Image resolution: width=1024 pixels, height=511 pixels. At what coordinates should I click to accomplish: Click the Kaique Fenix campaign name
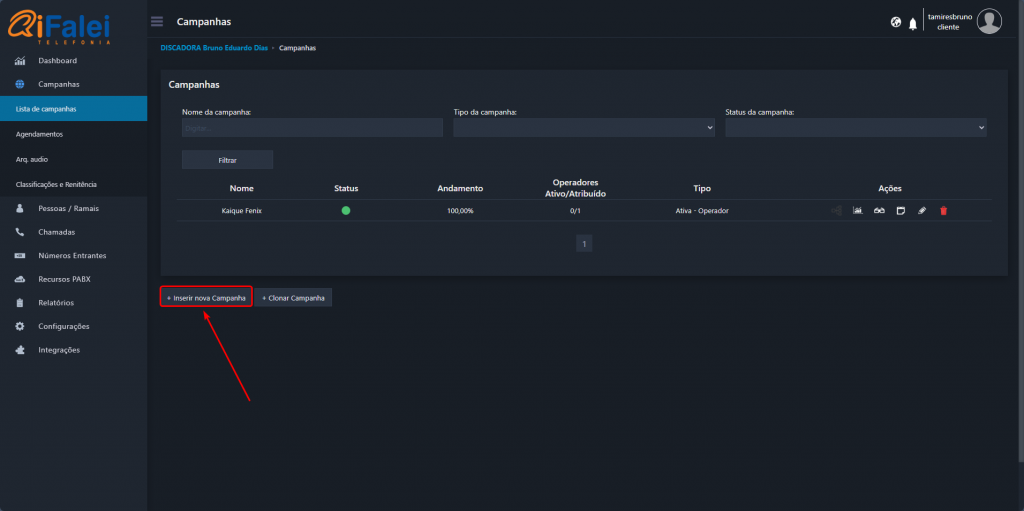242,211
